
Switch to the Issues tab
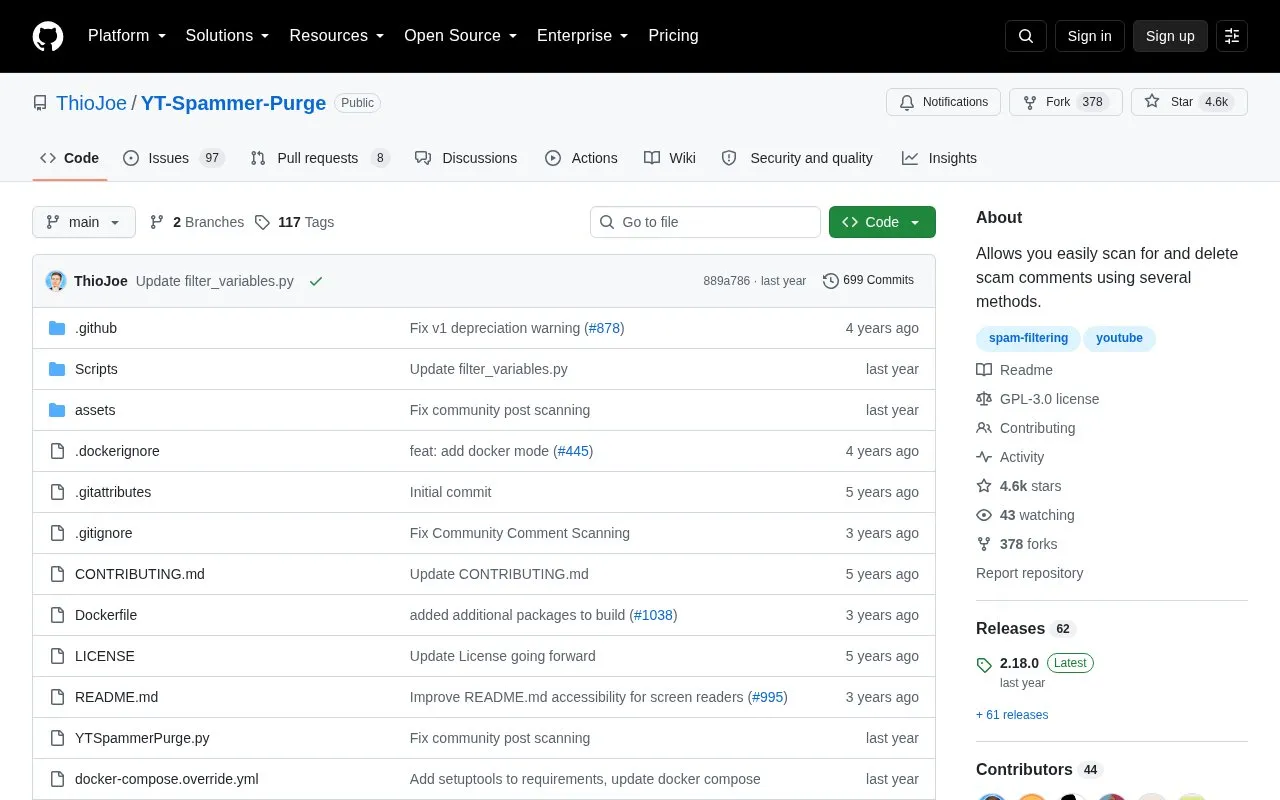[173, 158]
